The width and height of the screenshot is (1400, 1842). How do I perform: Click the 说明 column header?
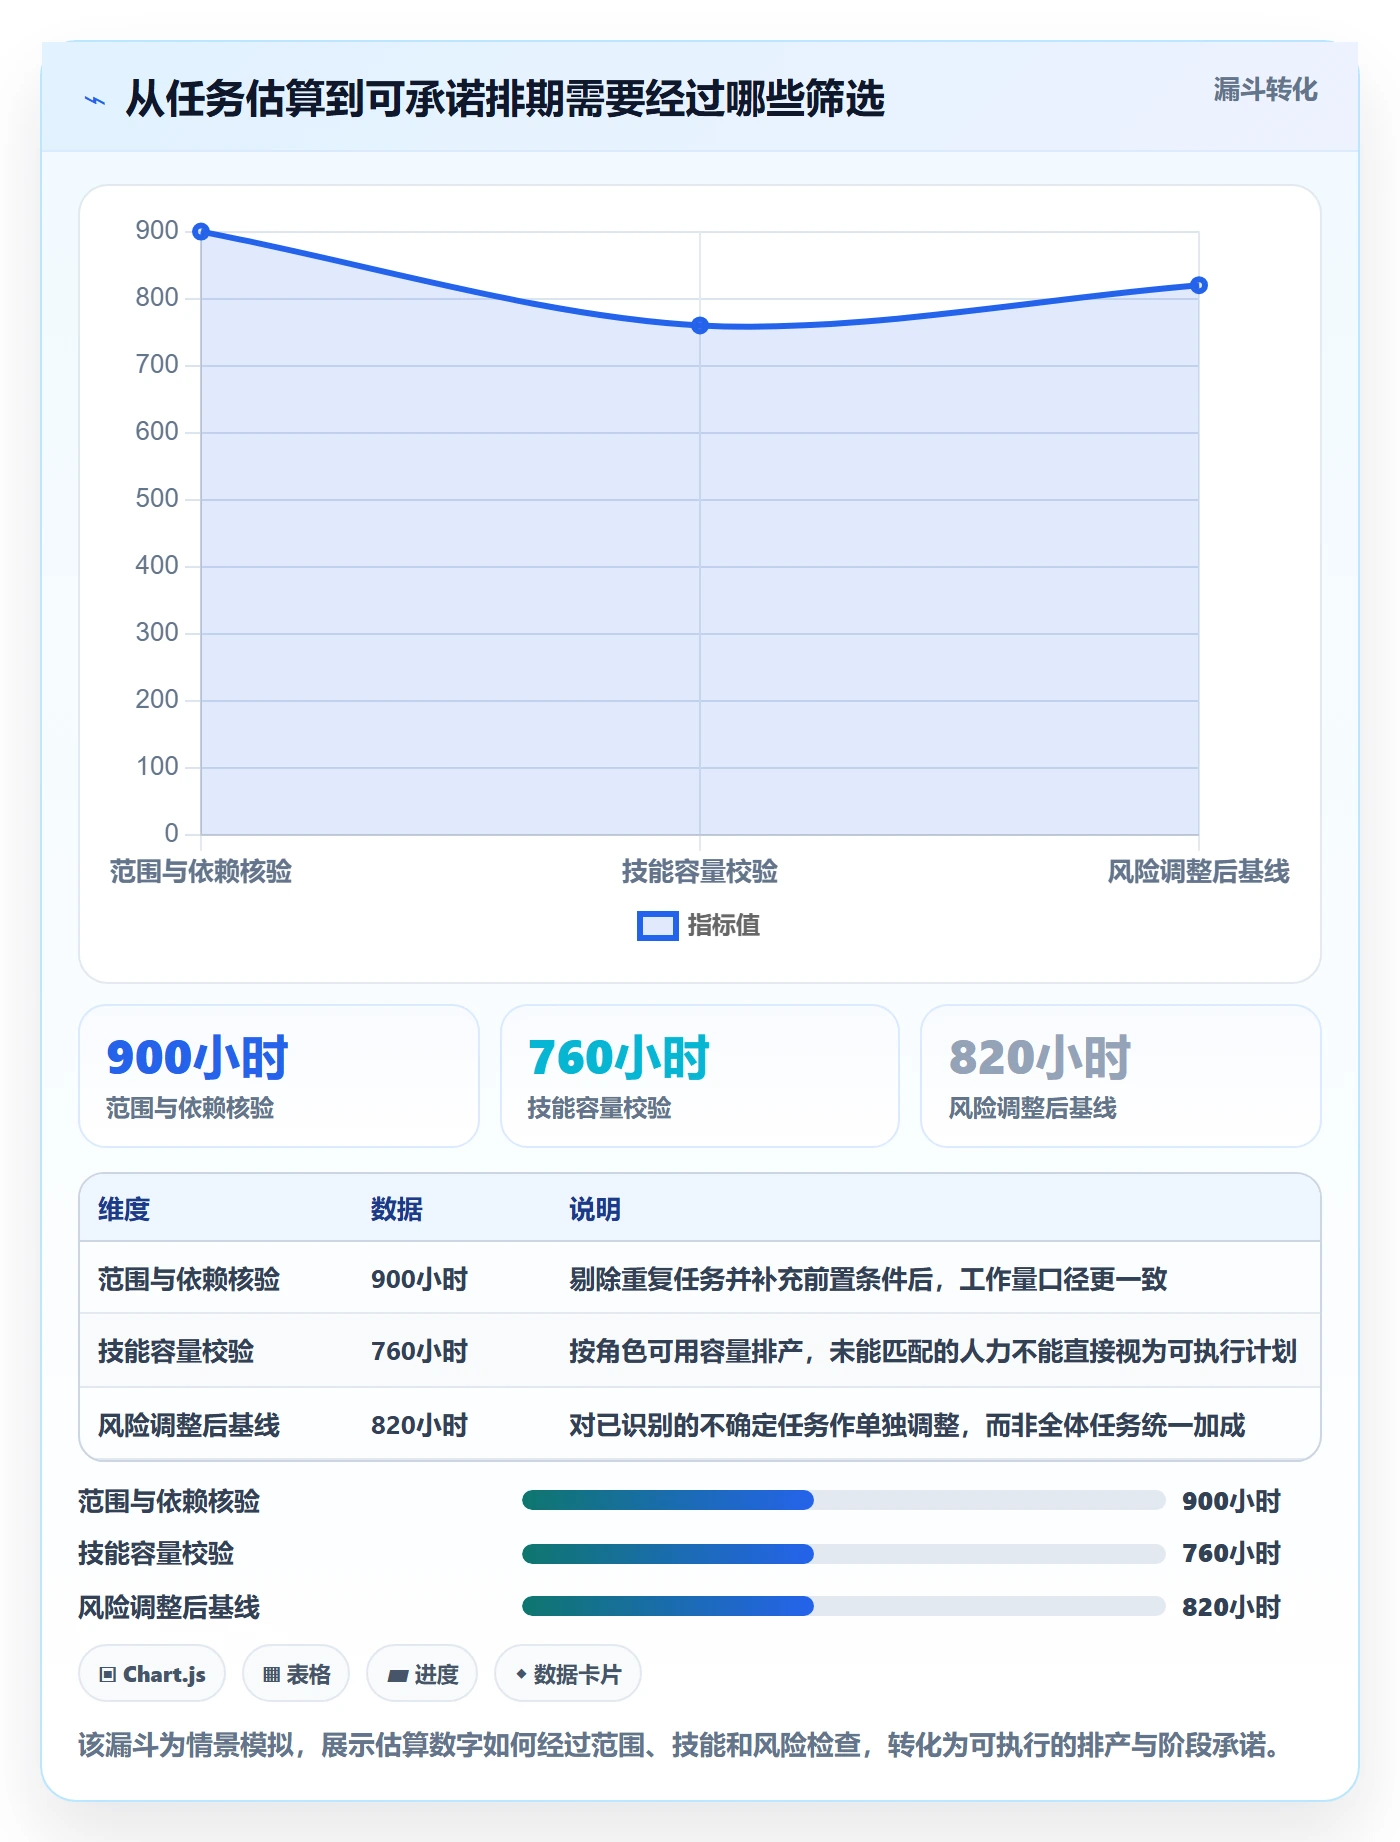coord(595,1209)
